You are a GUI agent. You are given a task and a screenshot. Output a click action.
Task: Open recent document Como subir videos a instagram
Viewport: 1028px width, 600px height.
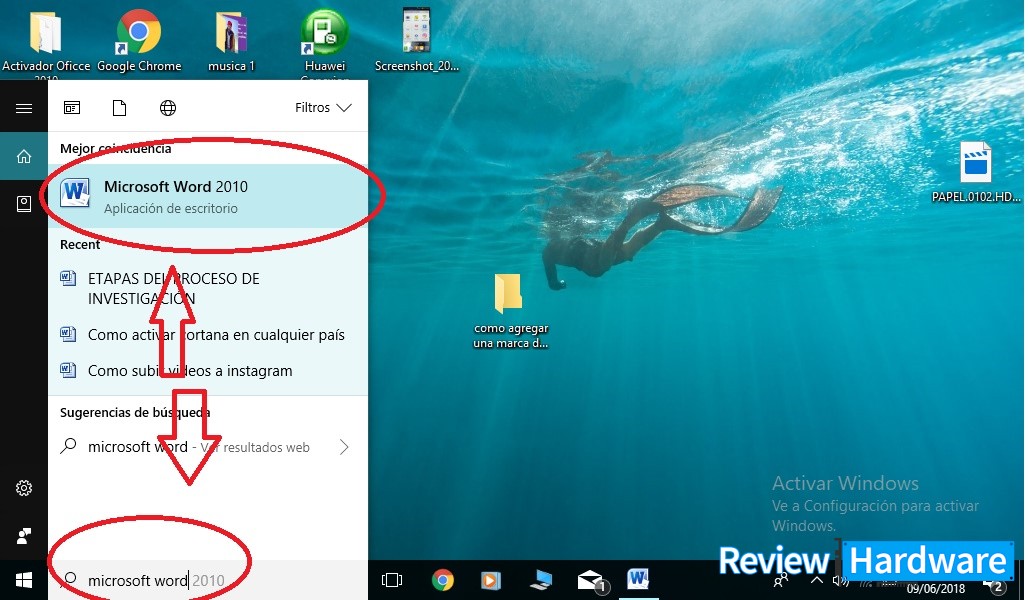pos(208,370)
